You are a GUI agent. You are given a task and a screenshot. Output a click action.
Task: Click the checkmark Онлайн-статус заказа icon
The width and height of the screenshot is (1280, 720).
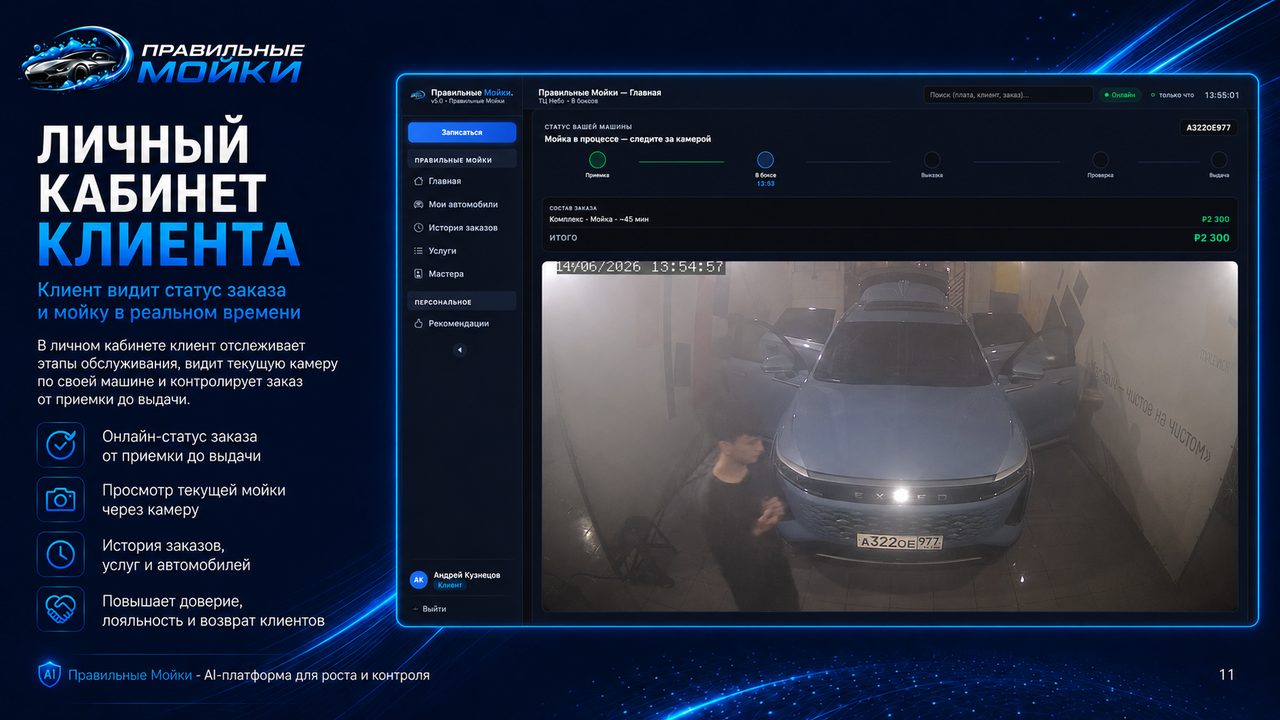pos(61,445)
